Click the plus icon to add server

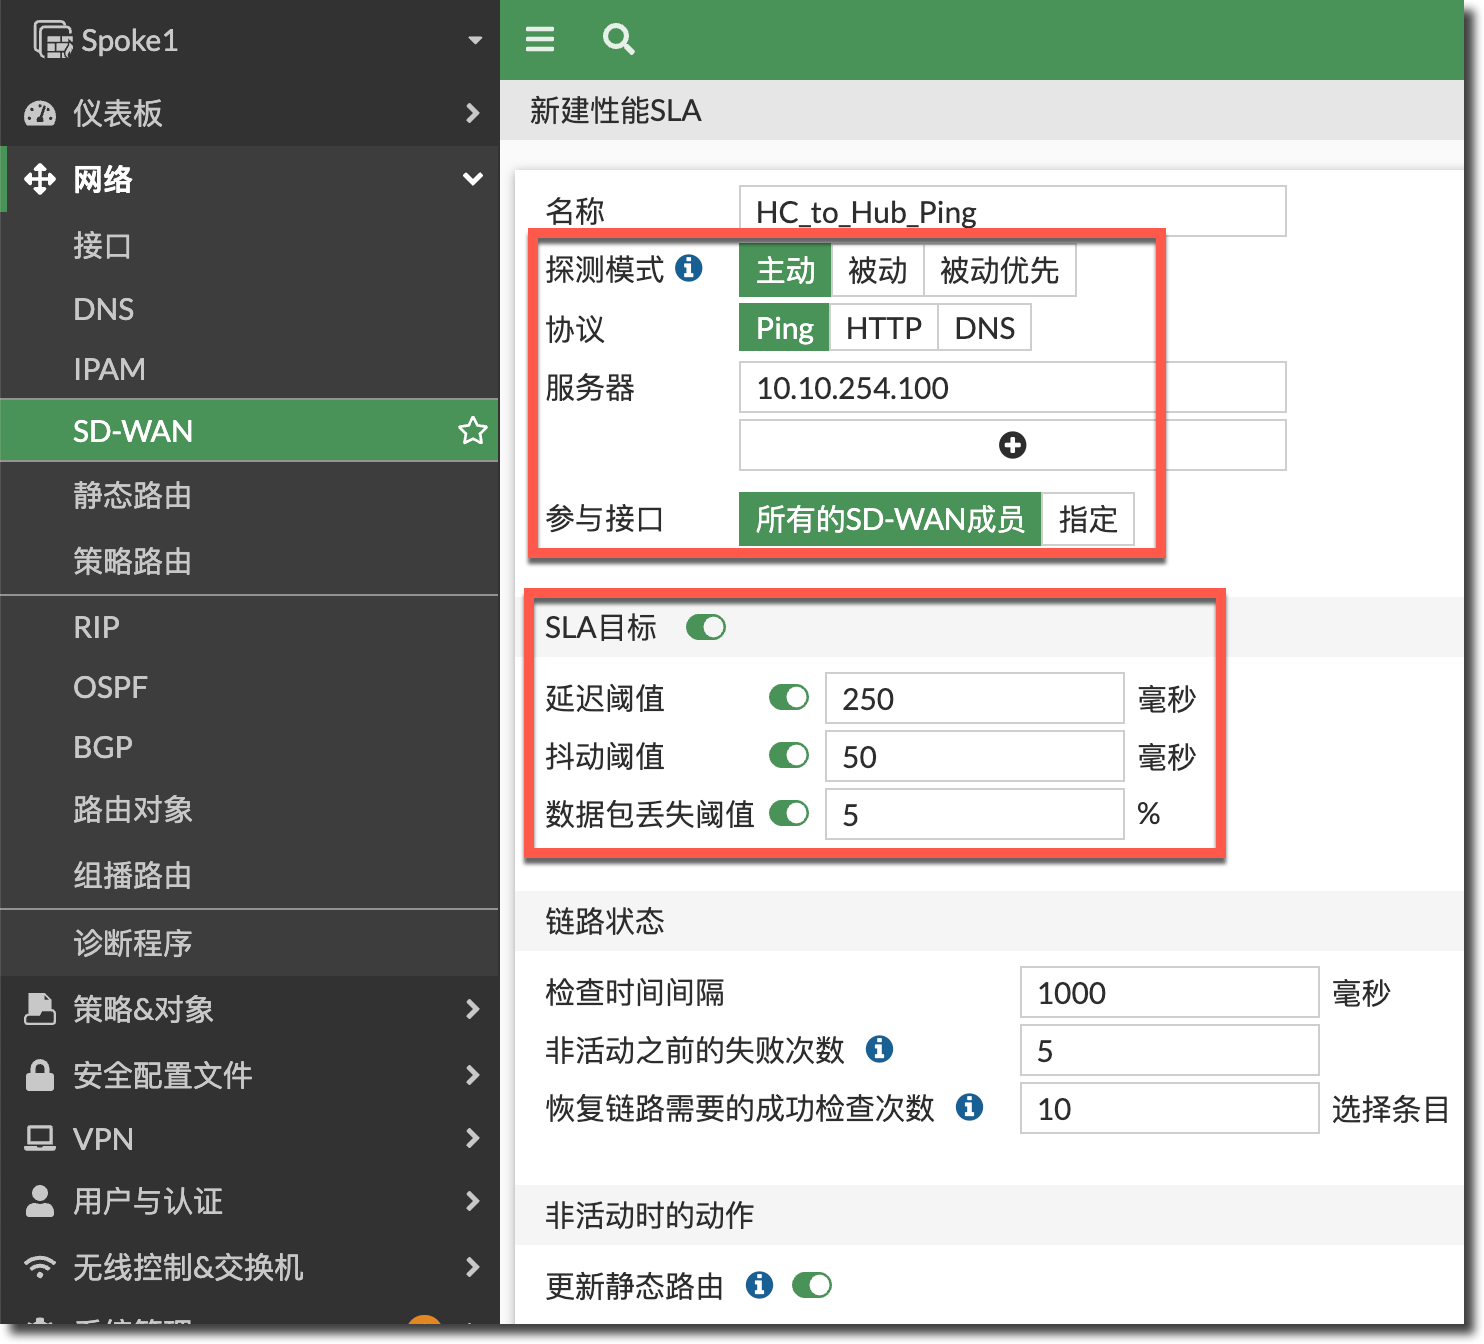coord(1012,445)
